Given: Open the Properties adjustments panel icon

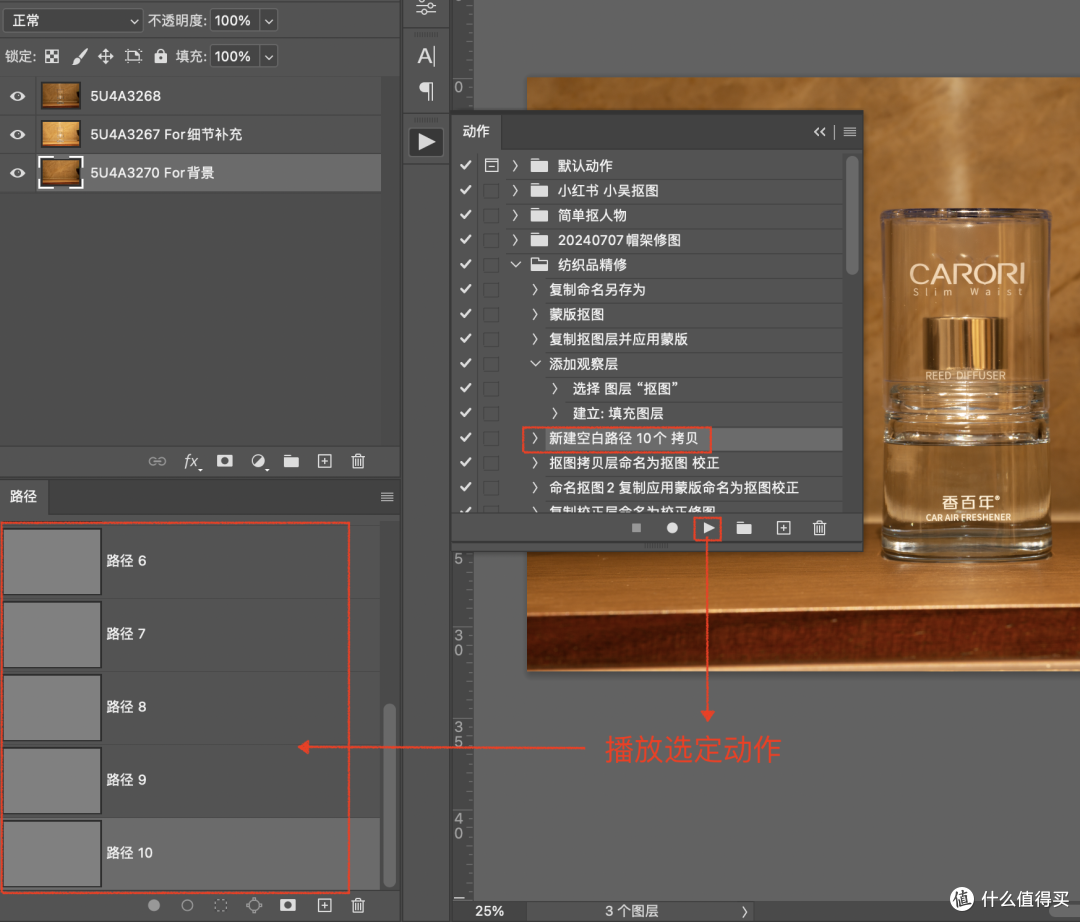Looking at the screenshot, I should point(426,8).
